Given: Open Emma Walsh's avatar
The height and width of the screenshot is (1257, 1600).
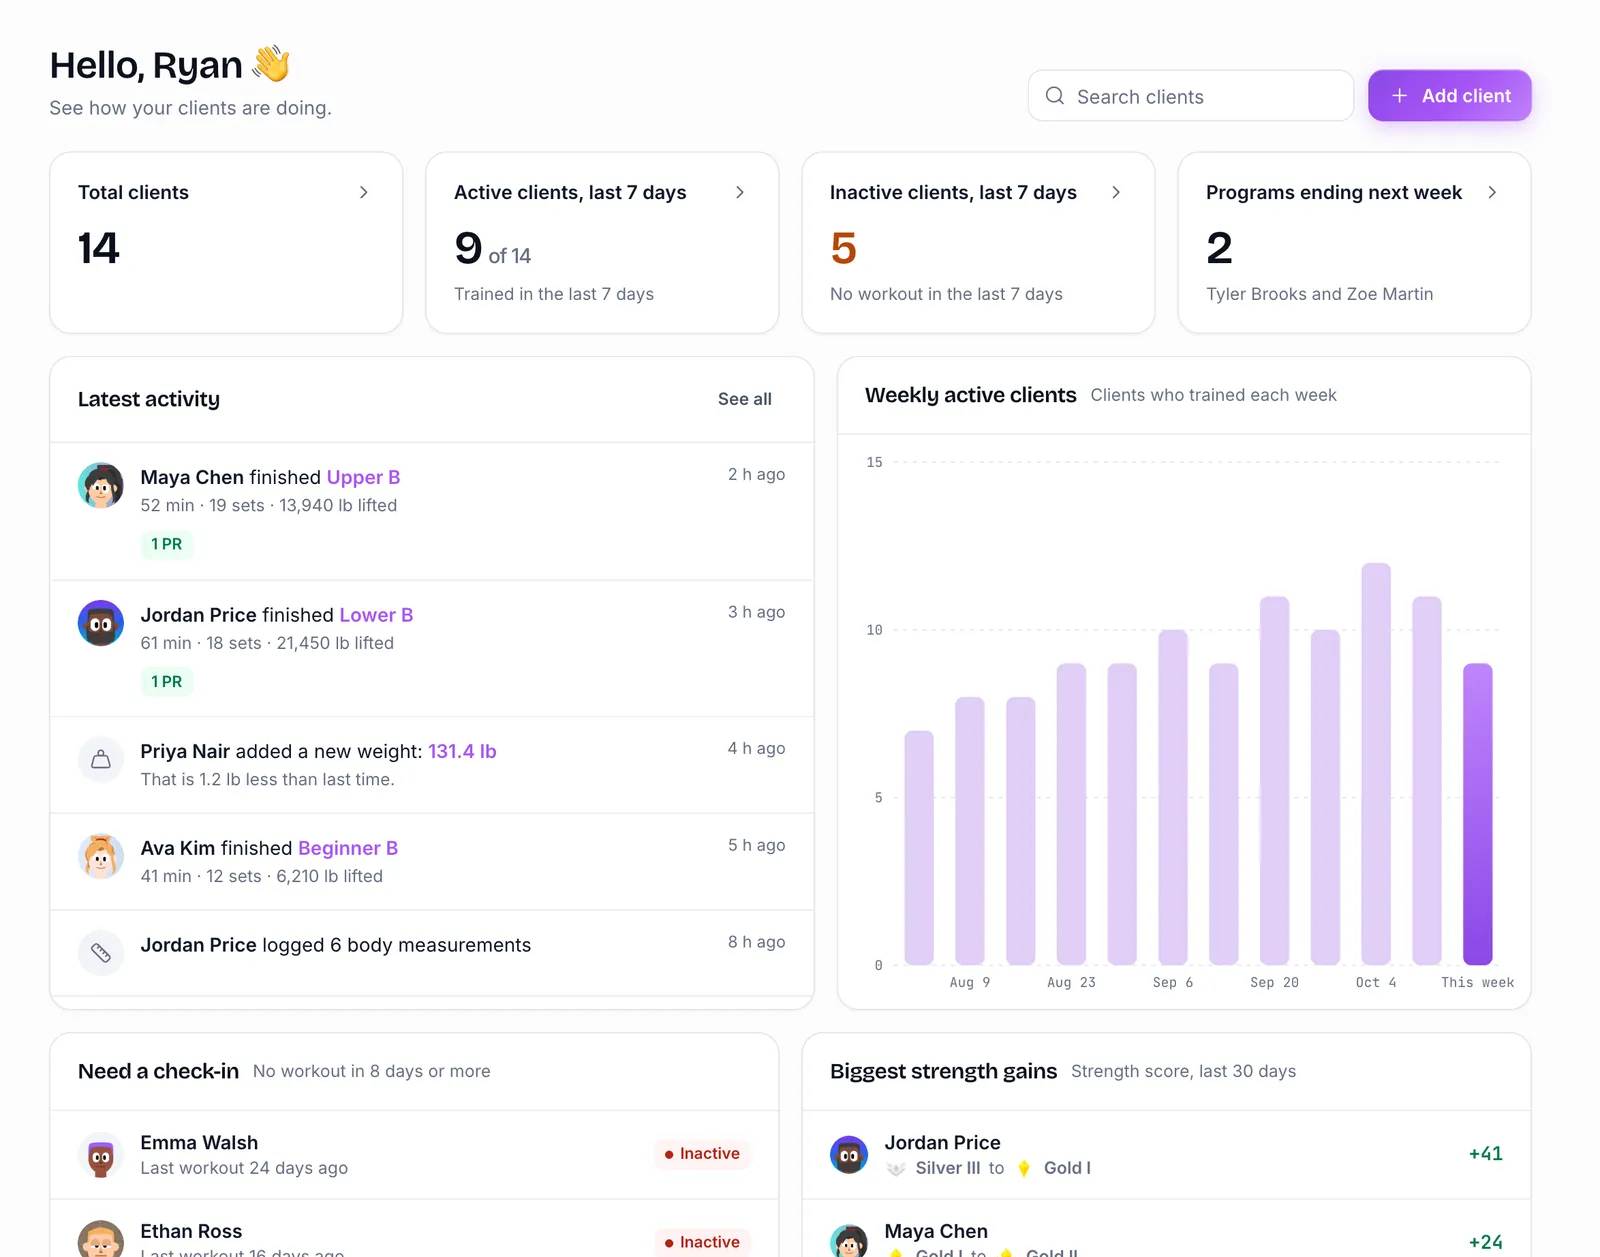Looking at the screenshot, I should (101, 1155).
